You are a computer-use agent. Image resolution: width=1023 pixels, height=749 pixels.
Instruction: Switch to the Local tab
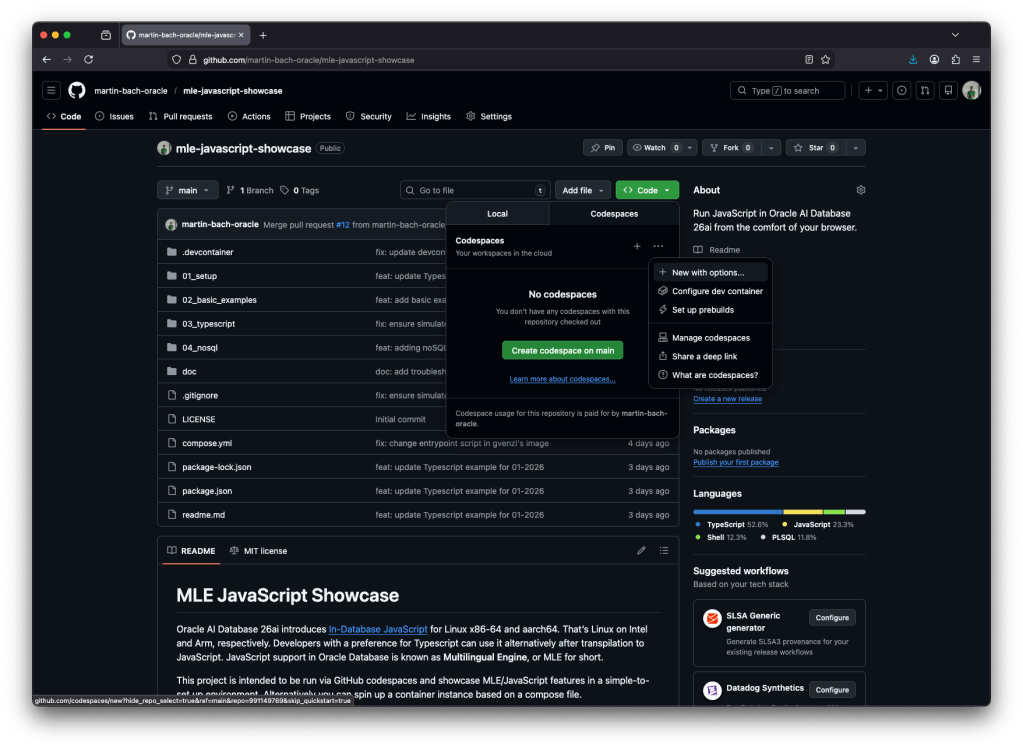(x=497, y=214)
